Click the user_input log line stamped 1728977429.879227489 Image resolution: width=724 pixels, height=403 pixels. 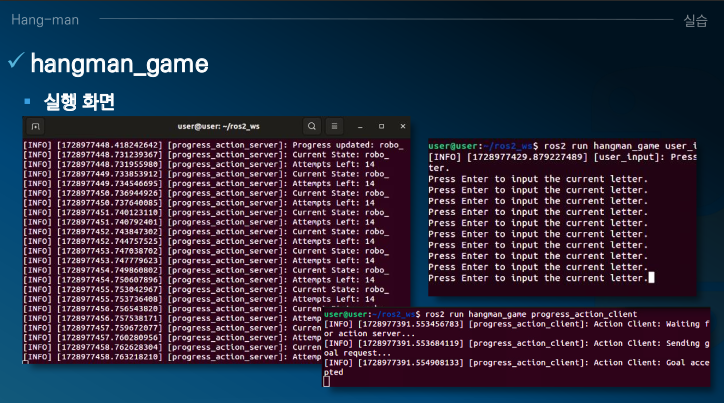pos(562,157)
